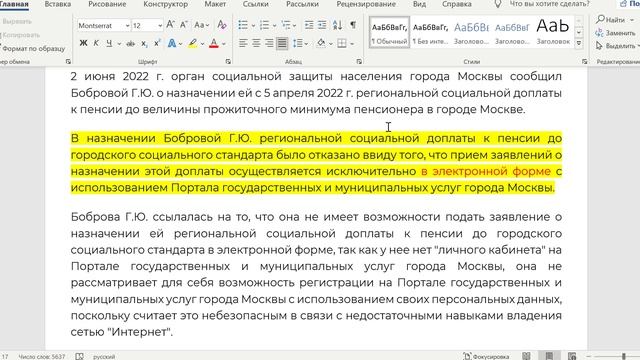Open the Вставка ribbon tab

tap(58, 4)
